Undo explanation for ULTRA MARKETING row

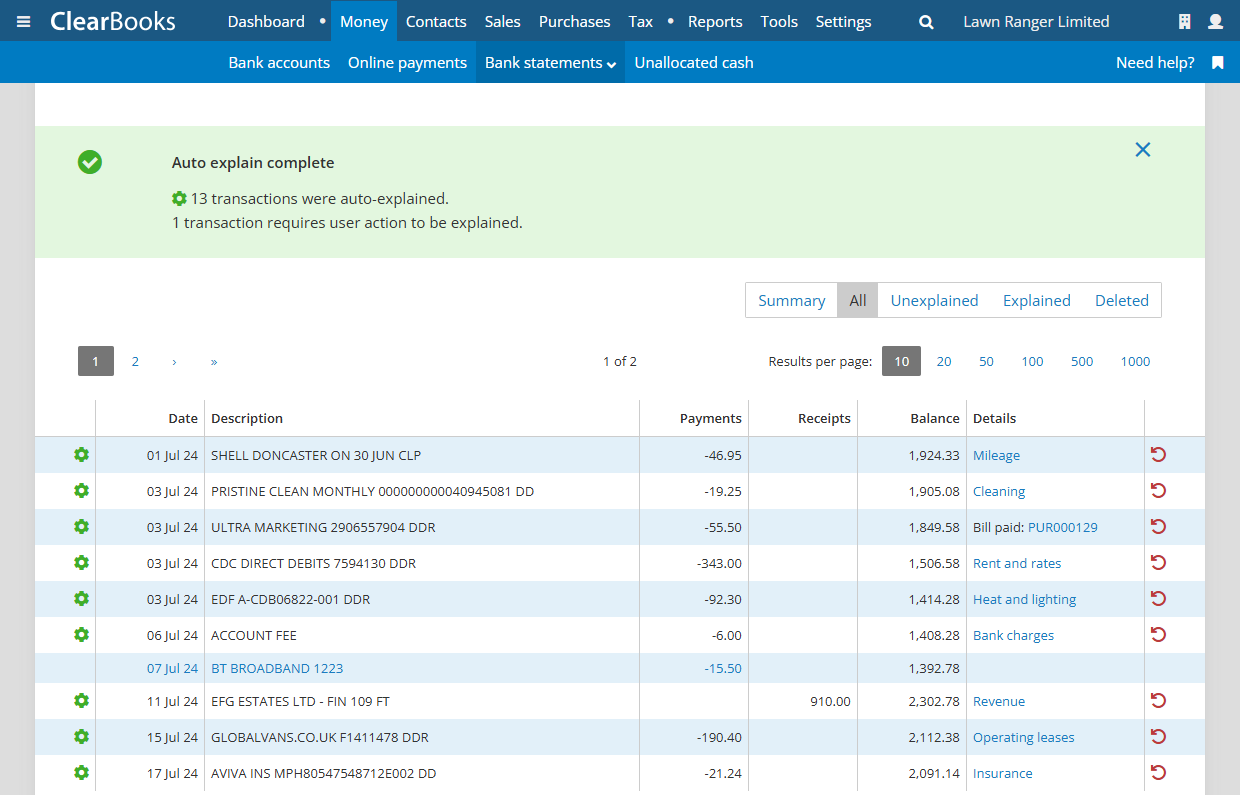(1158, 527)
